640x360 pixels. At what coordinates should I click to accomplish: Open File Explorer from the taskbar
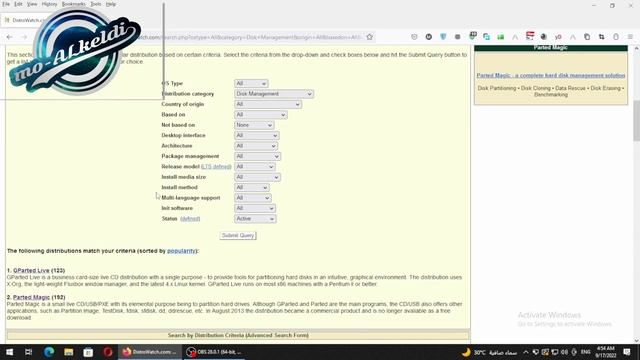(69, 352)
